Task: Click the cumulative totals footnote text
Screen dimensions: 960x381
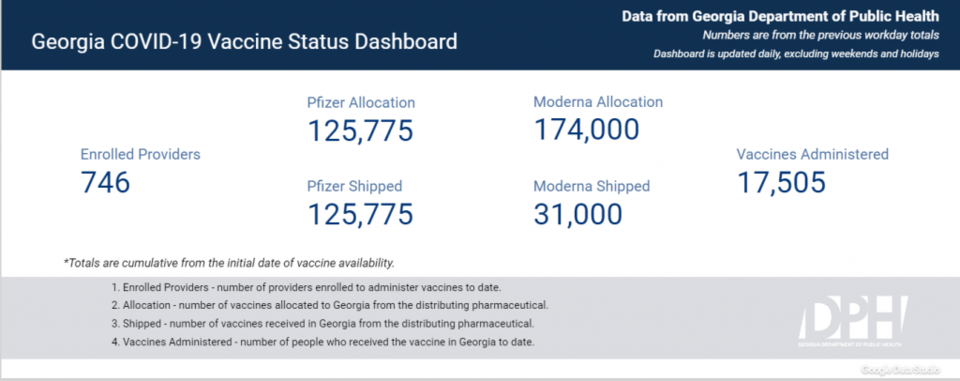Action: tap(229, 263)
